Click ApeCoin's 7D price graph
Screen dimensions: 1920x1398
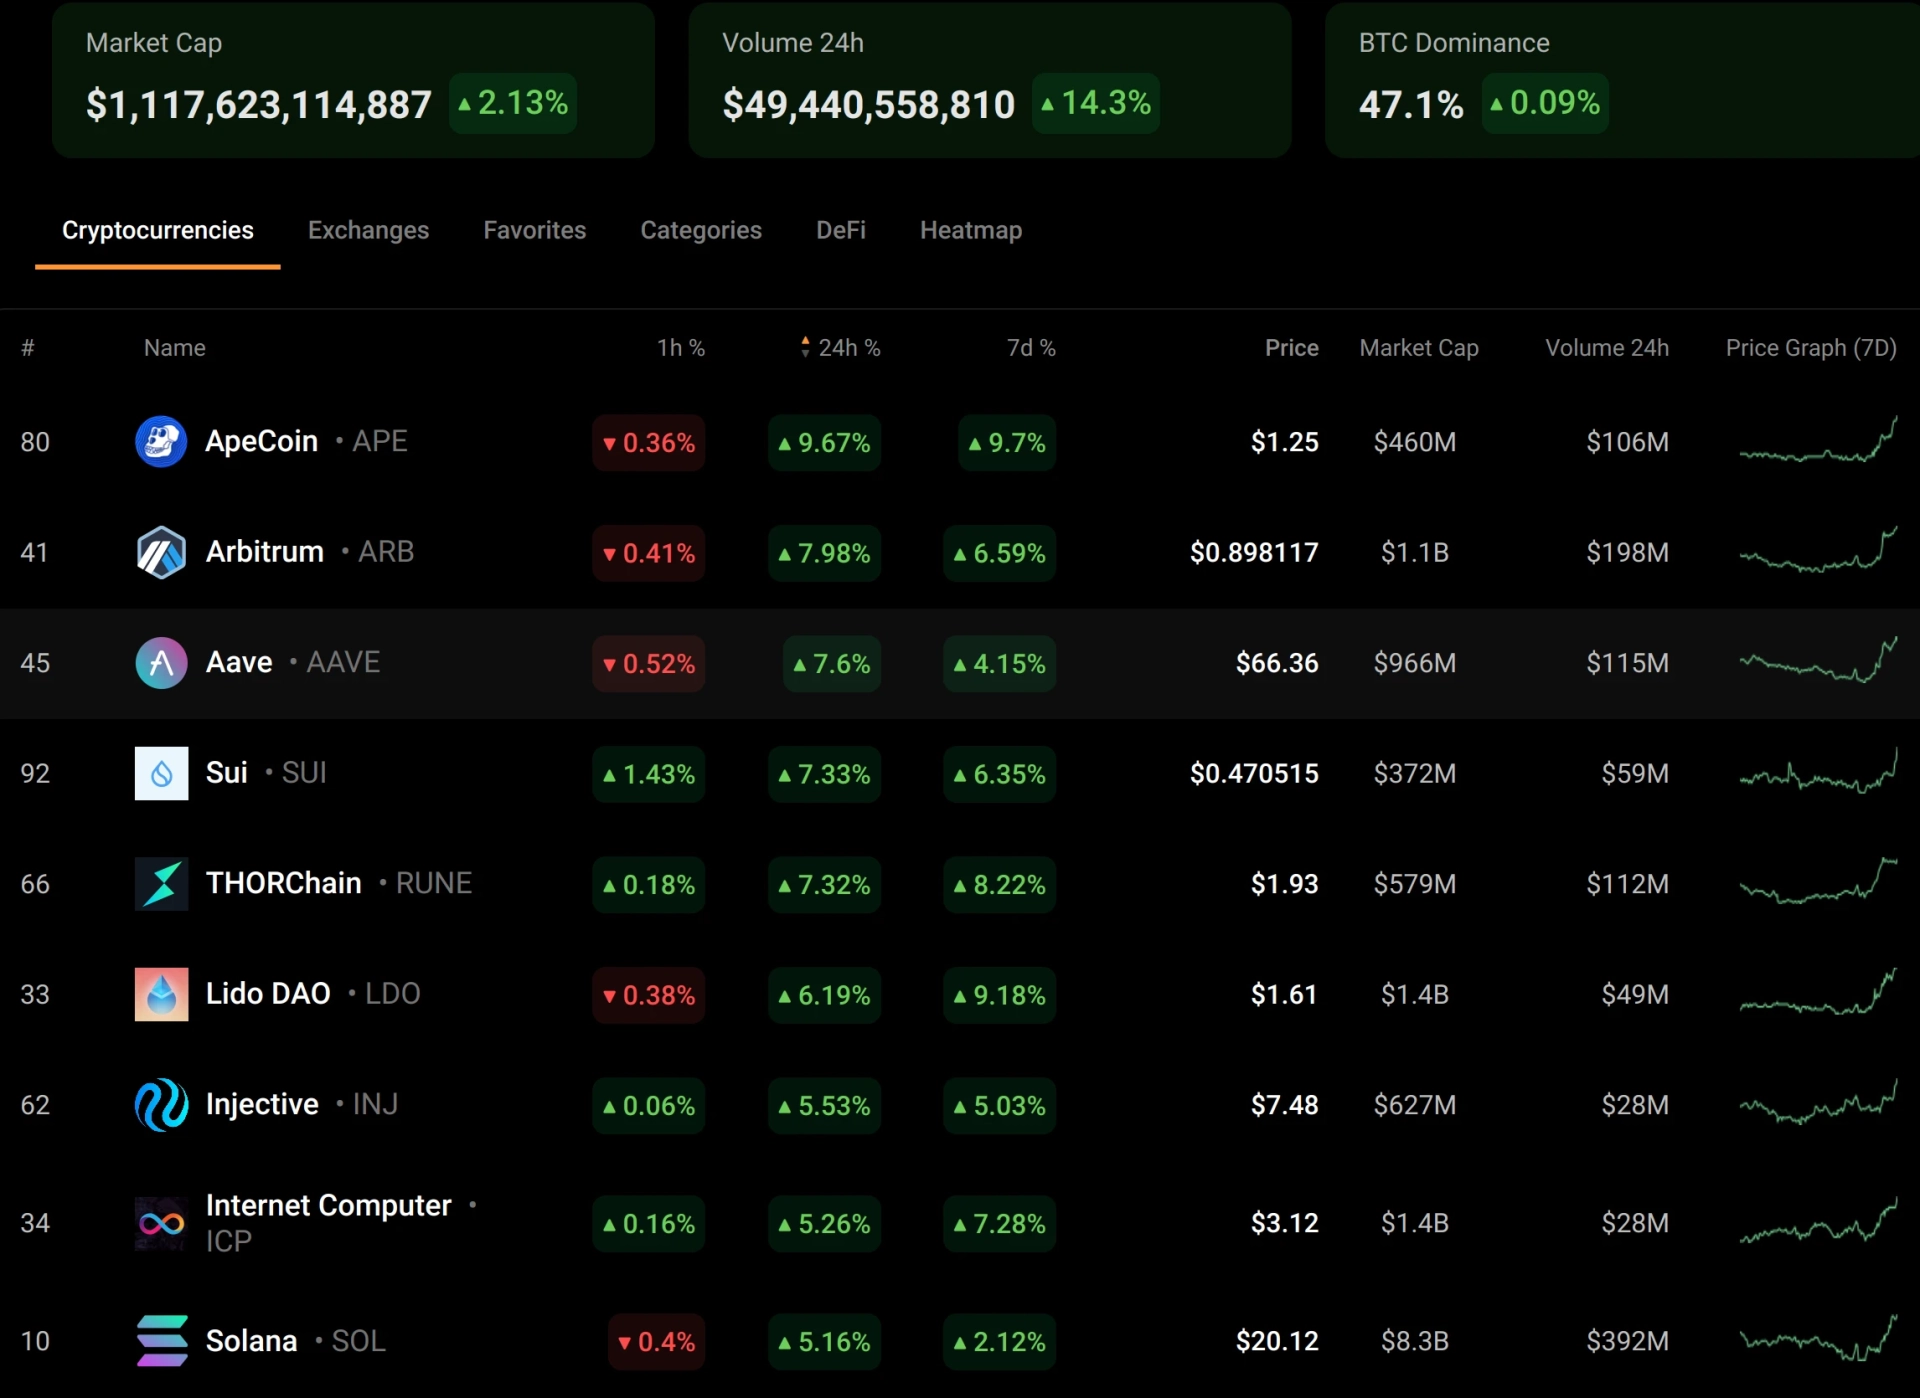click(x=1818, y=441)
